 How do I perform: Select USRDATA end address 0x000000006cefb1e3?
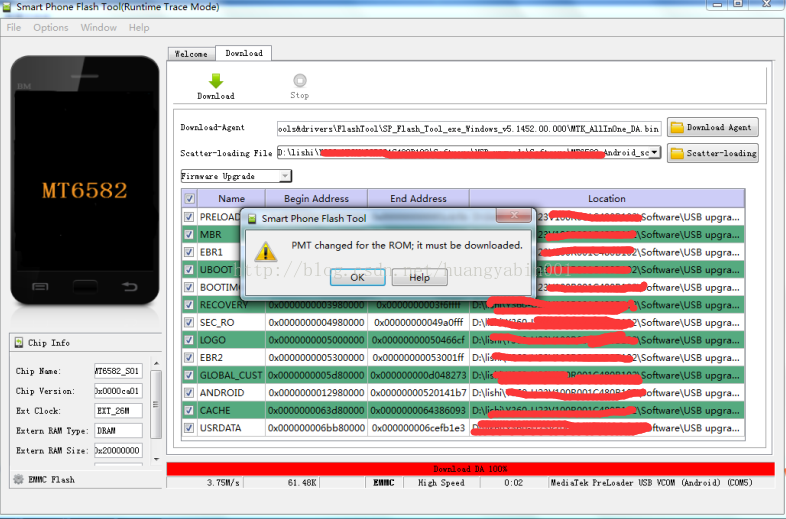click(x=419, y=428)
